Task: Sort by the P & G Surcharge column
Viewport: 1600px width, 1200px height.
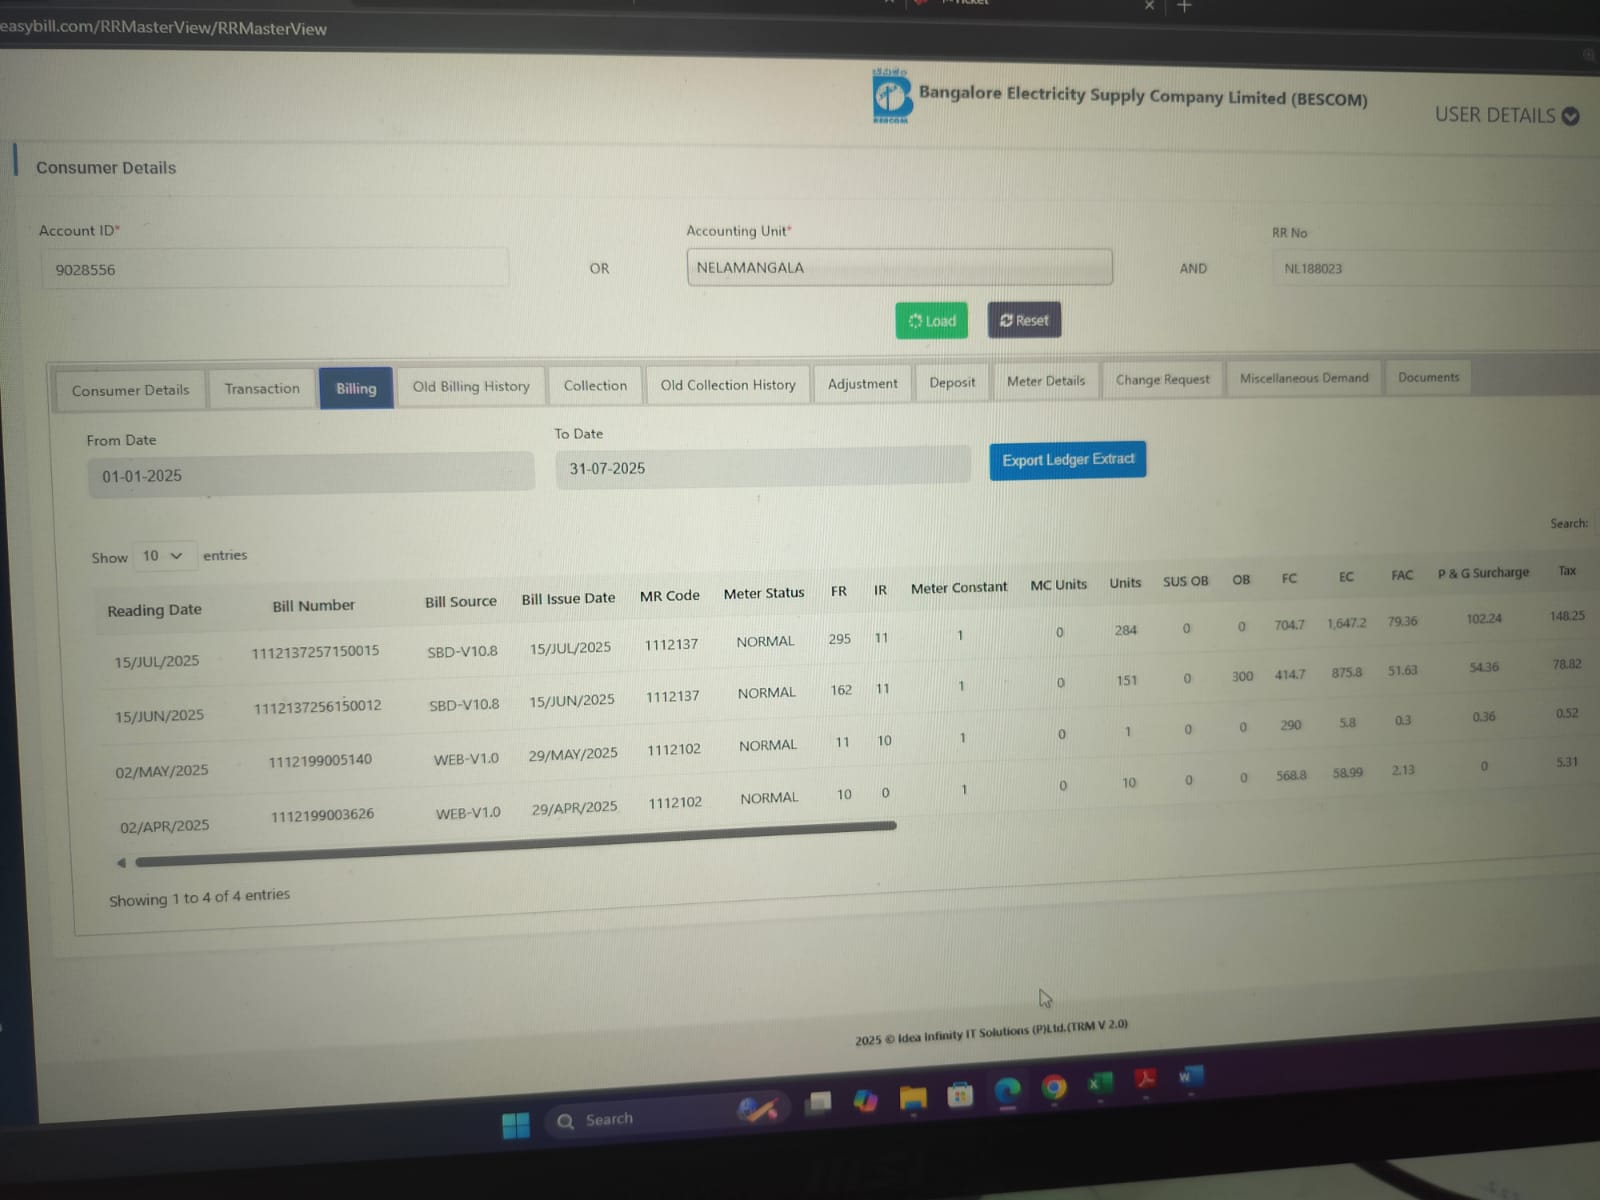Action: (x=1483, y=573)
